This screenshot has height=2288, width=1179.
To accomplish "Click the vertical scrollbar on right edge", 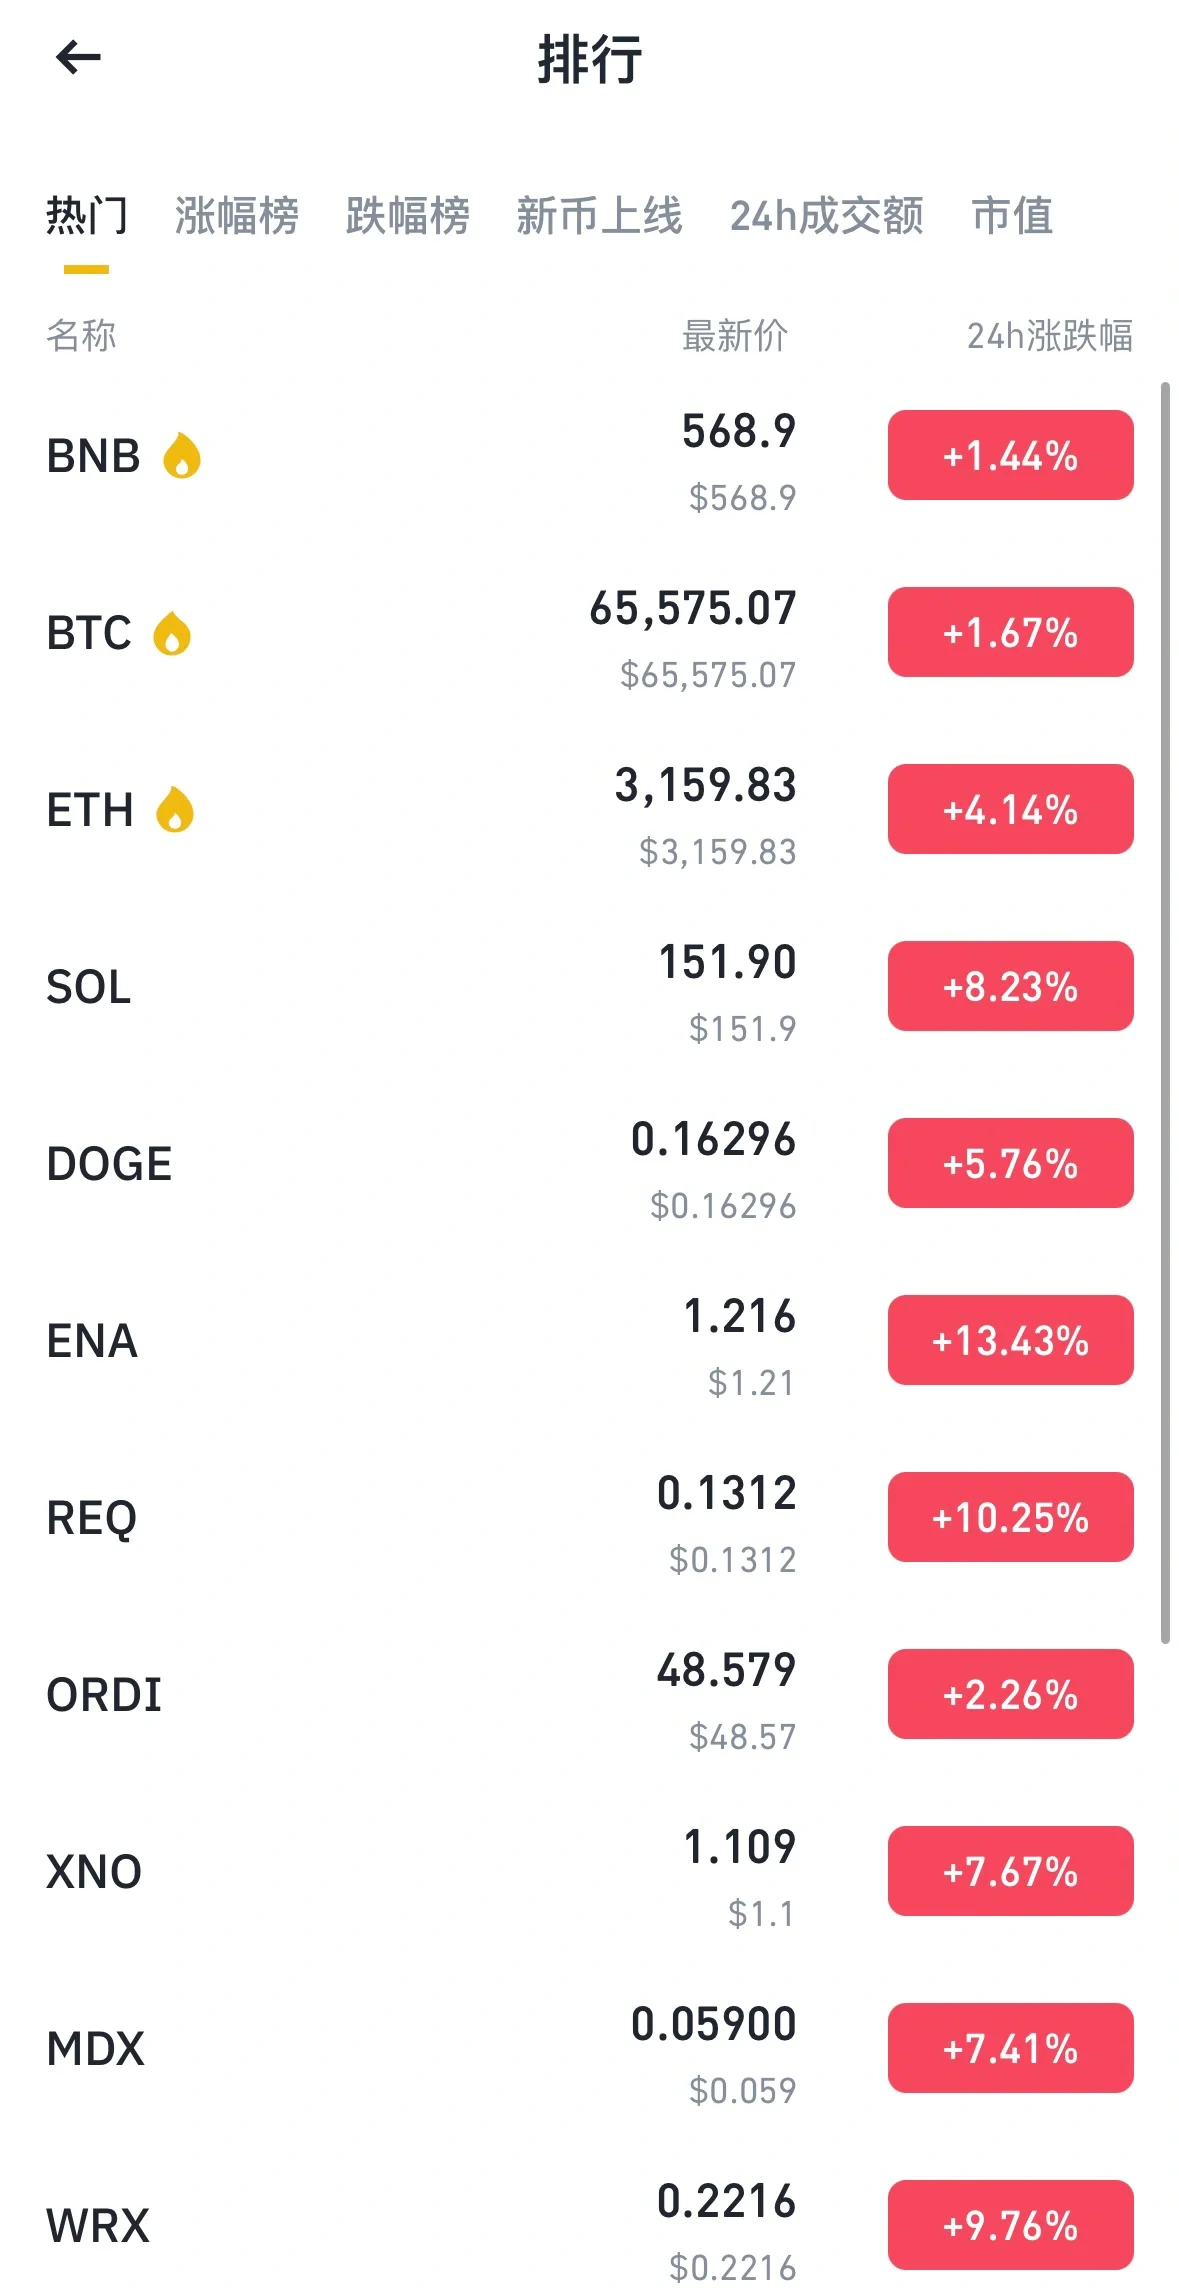I will click(x=1165, y=1012).
